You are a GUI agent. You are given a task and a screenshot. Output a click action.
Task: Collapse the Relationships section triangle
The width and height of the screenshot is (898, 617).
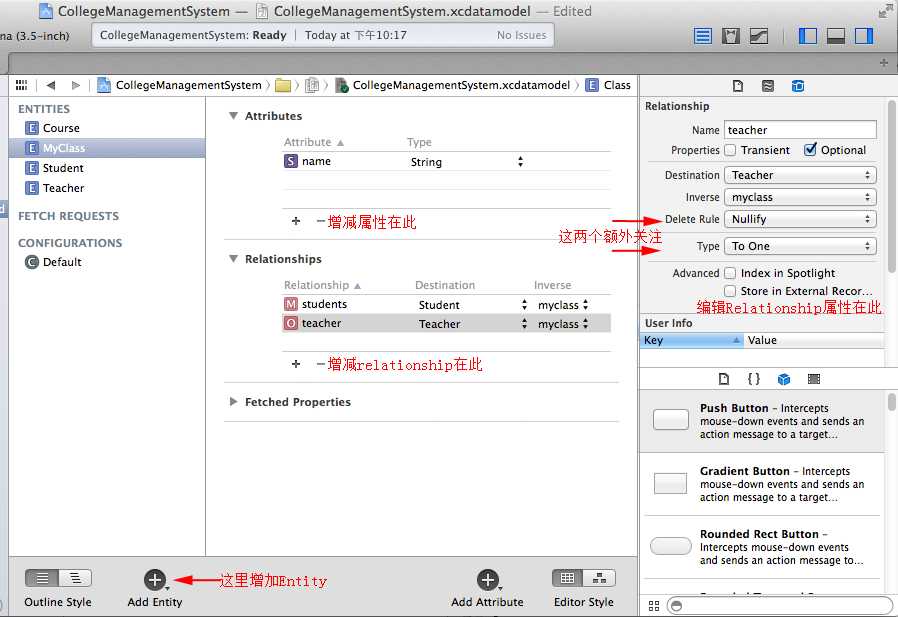[233, 259]
